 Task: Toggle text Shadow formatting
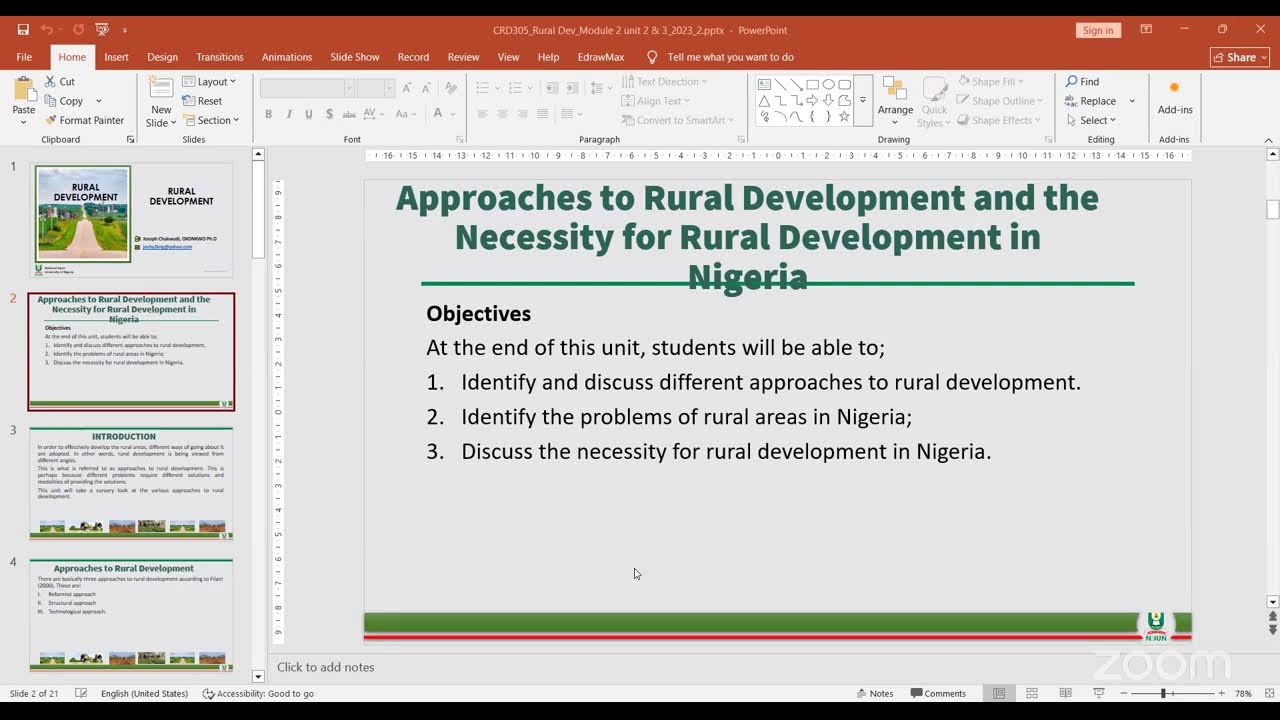(x=329, y=114)
